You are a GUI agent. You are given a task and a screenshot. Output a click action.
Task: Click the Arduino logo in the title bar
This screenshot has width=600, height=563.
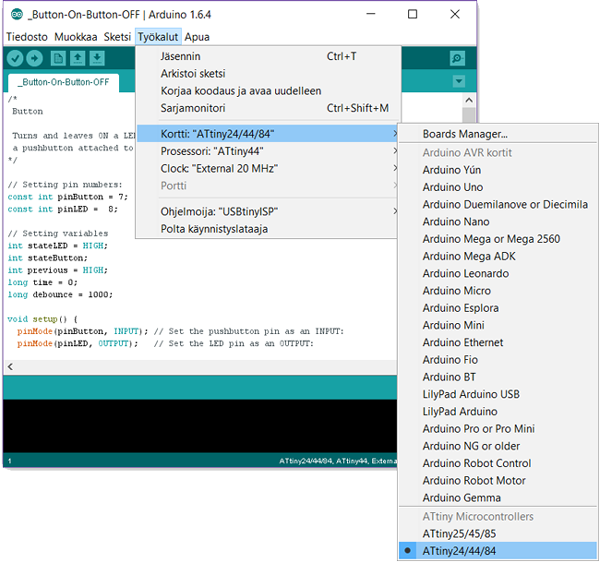coord(16,15)
